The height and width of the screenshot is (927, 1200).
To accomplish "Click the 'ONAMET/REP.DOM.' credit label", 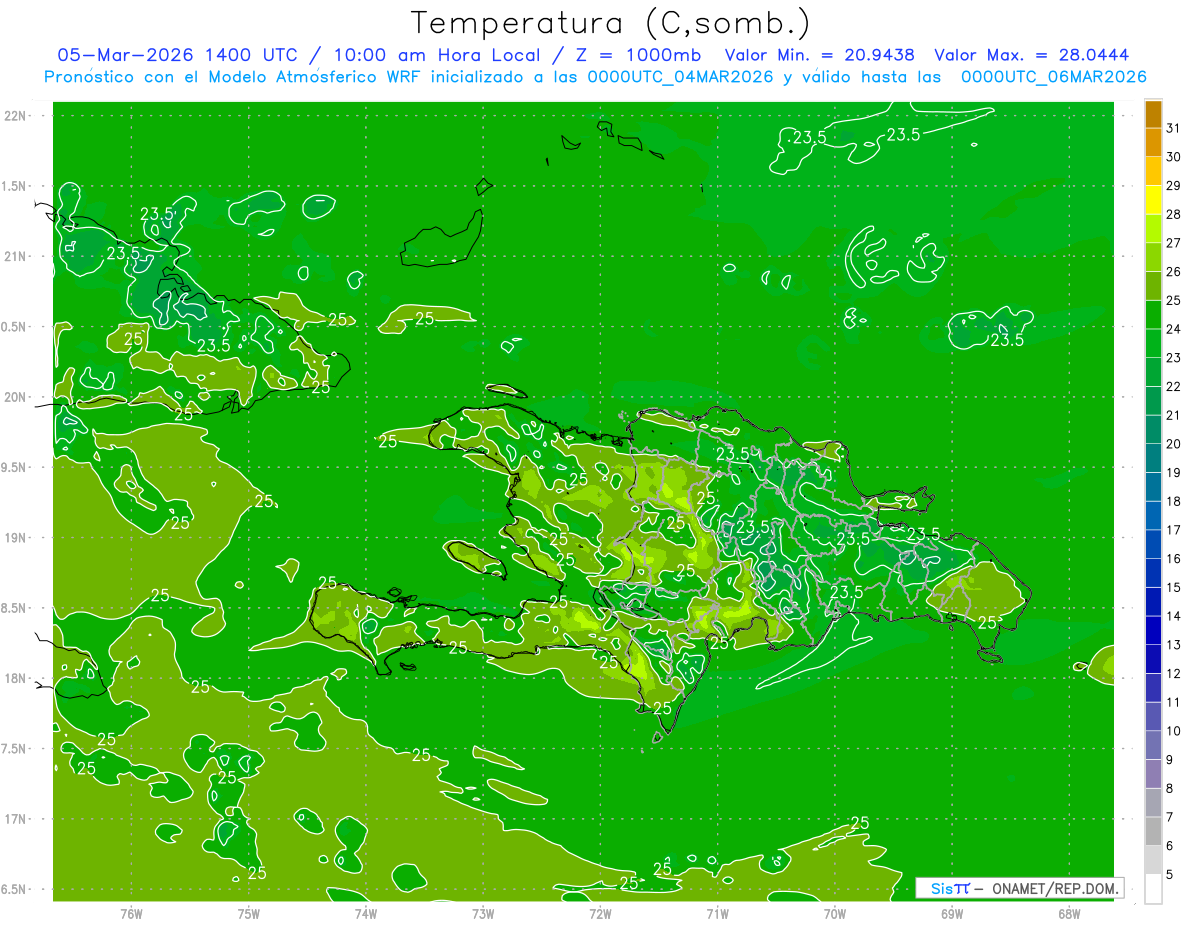I will [1053, 888].
